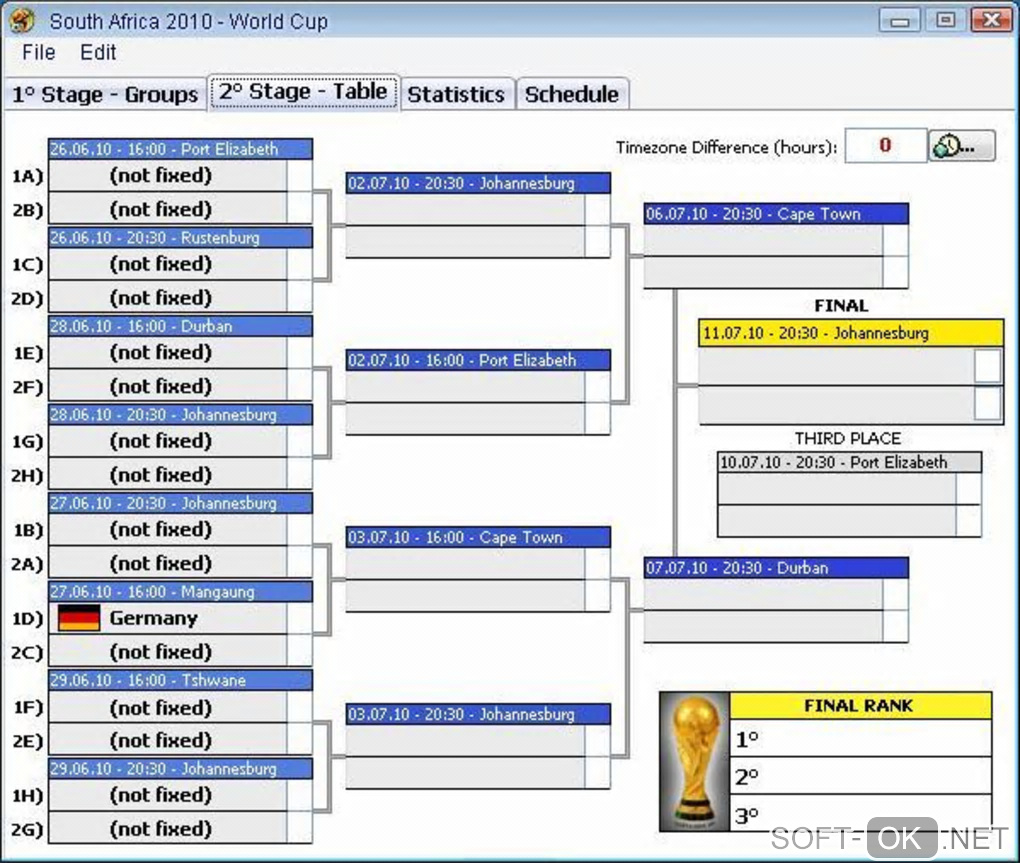Click the World Cup trophy image
This screenshot has height=863, width=1020.
(x=695, y=762)
